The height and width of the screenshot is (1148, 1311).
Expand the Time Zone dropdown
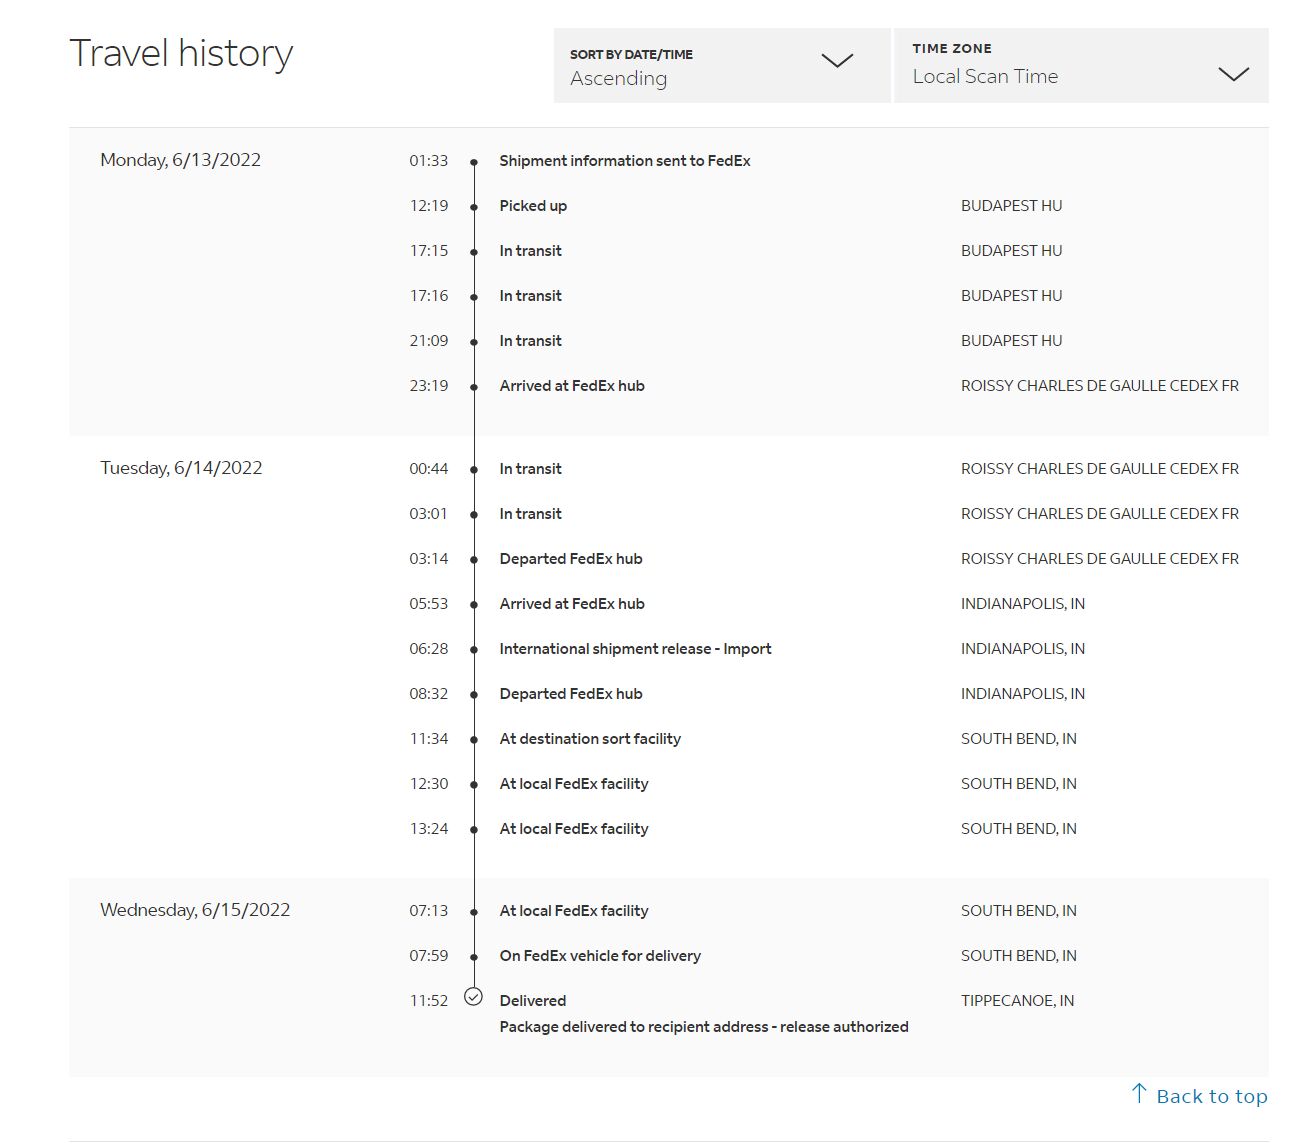click(x=1080, y=66)
